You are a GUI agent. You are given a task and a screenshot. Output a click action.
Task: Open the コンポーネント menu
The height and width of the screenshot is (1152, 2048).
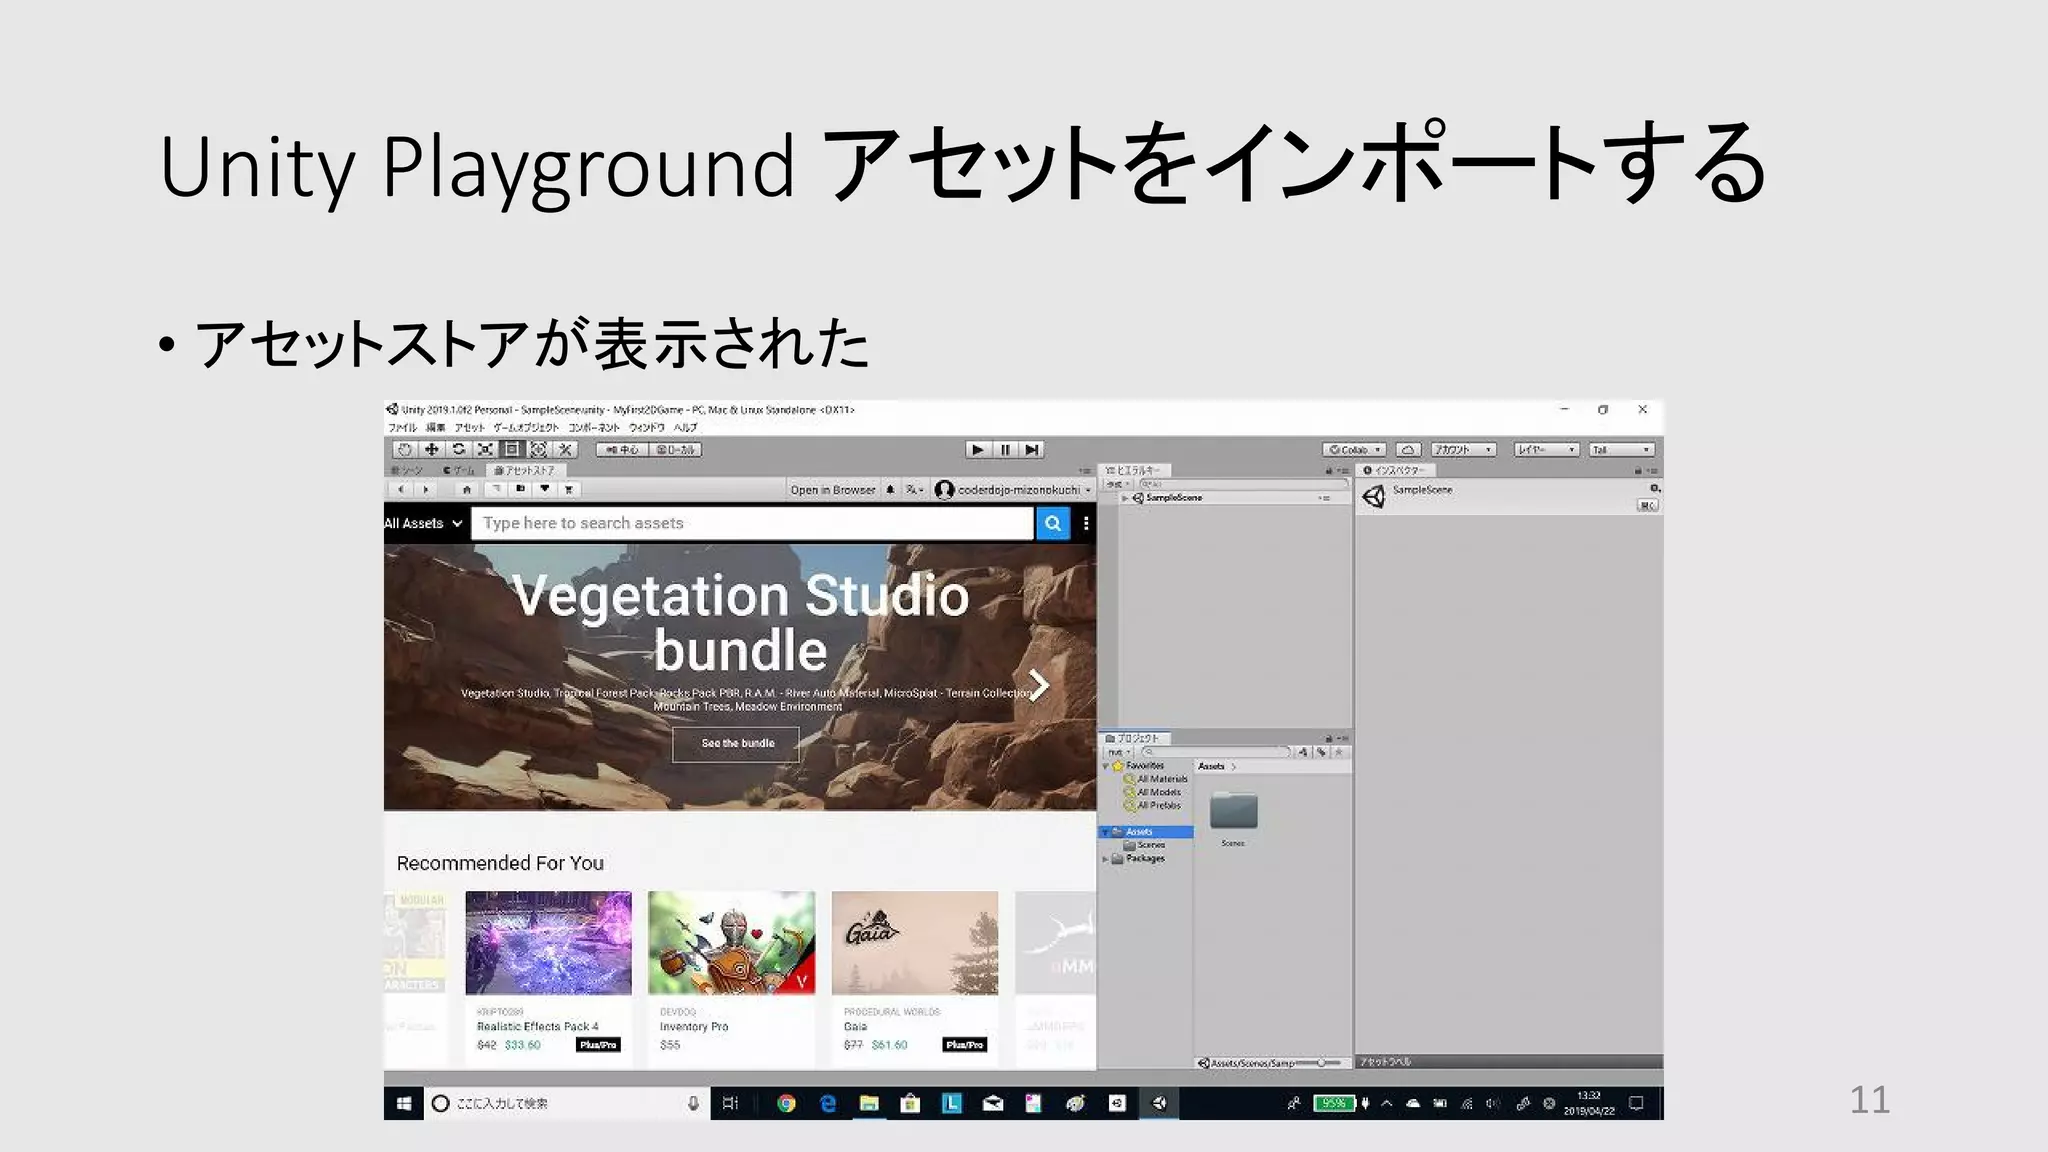click(594, 427)
